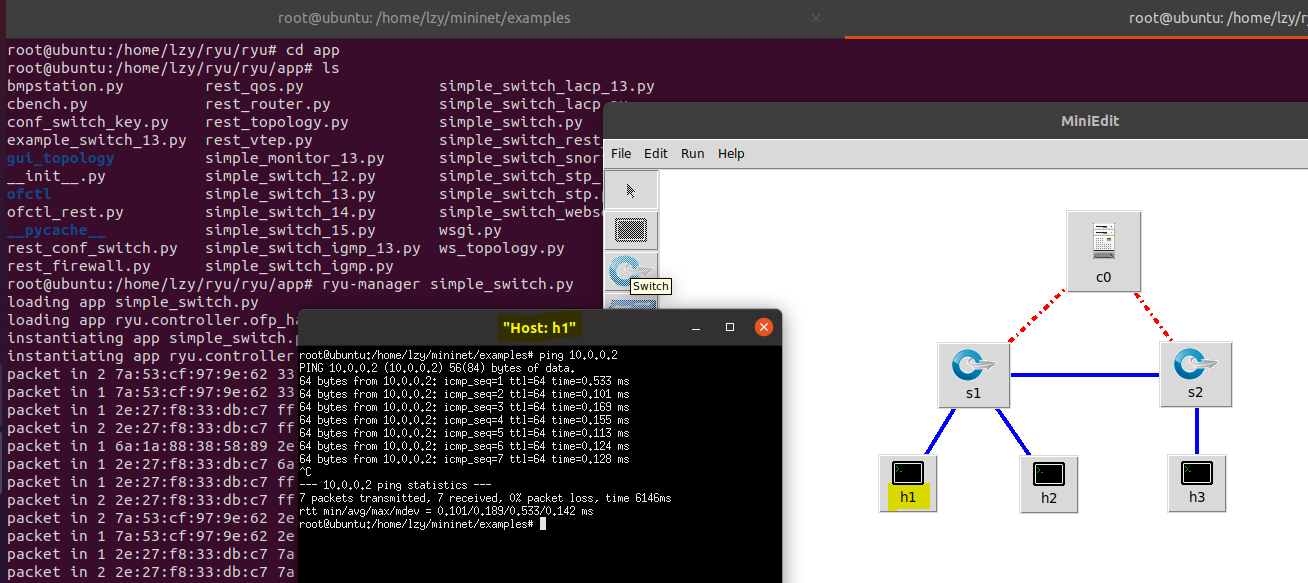This screenshot has width=1308, height=583.
Task: Click the h1 host node
Action: point(908,483)
